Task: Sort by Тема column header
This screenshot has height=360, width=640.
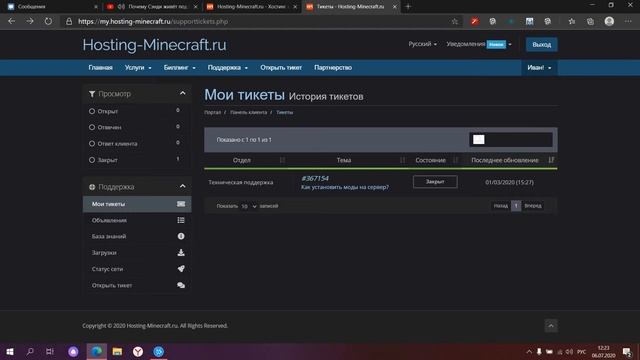Action: 347,160
